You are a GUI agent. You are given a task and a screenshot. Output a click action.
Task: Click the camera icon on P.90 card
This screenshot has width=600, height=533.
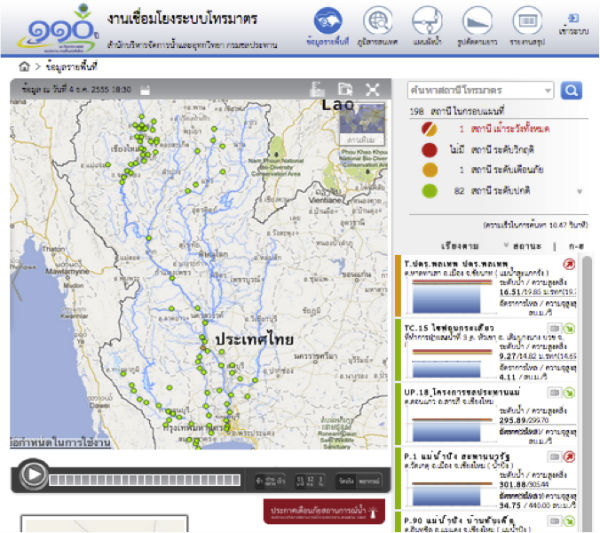(x=554, y=521)
